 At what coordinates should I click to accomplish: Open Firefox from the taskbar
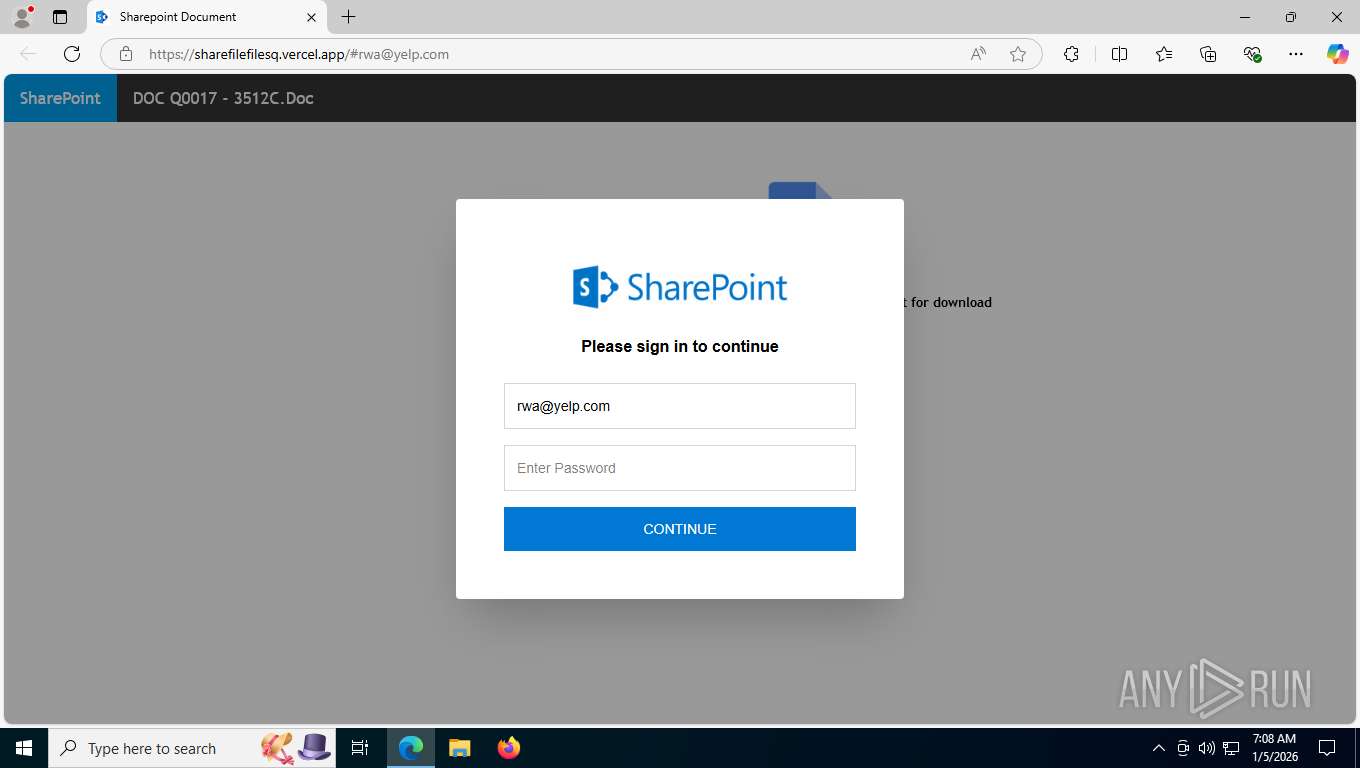tap(509, 748)
